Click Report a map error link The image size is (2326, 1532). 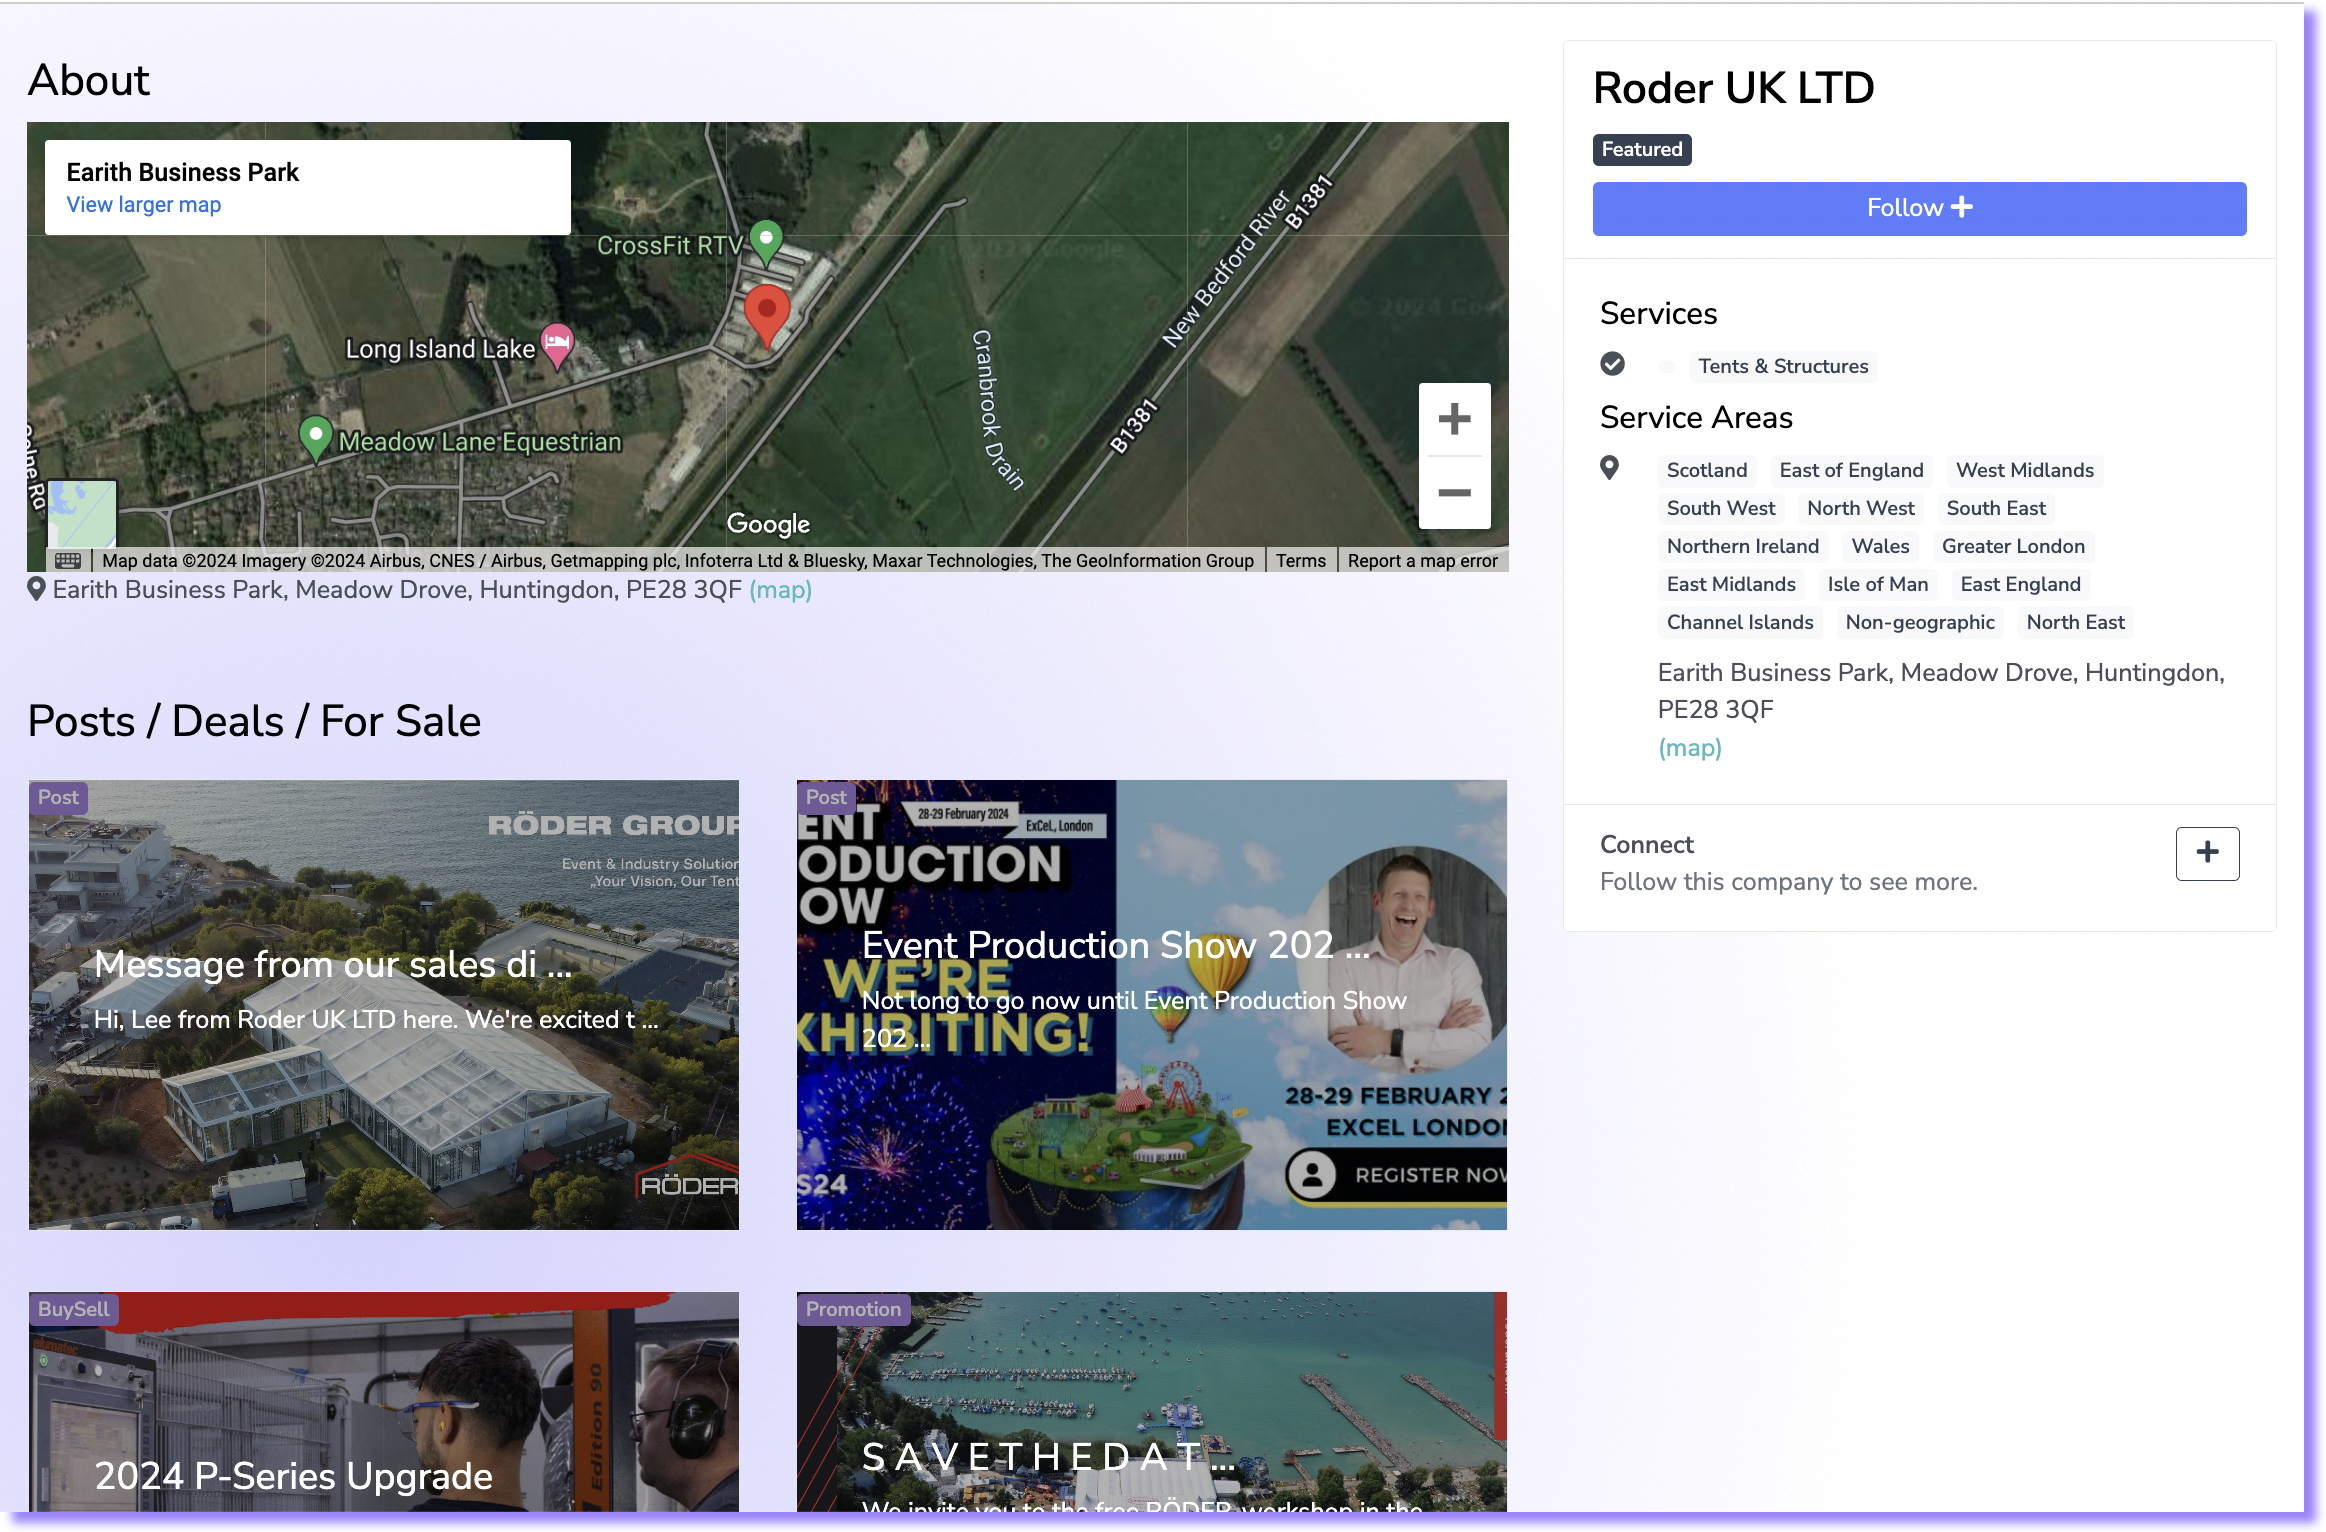click(1422, 561)
